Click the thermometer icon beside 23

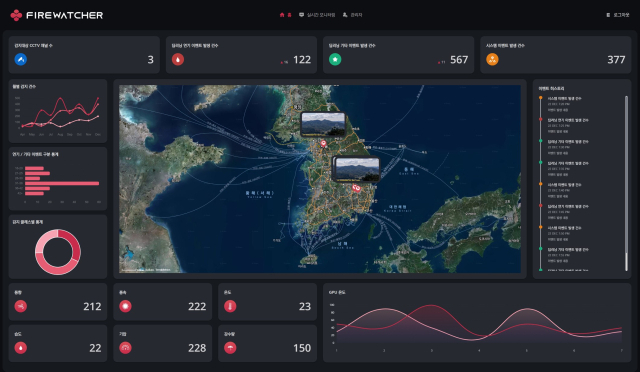[x=230, y=306]
